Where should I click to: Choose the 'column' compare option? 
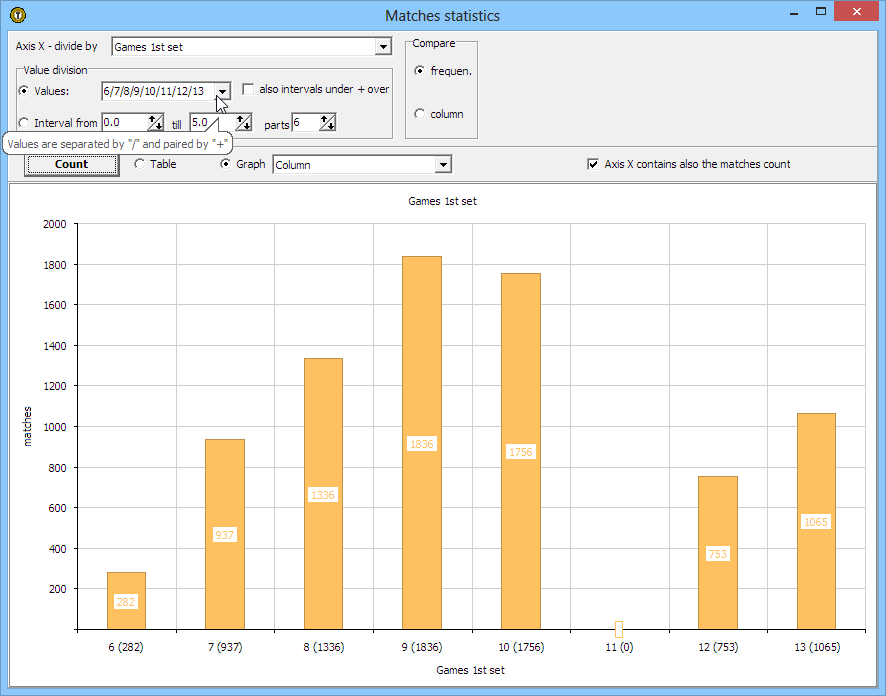point(419,114)
